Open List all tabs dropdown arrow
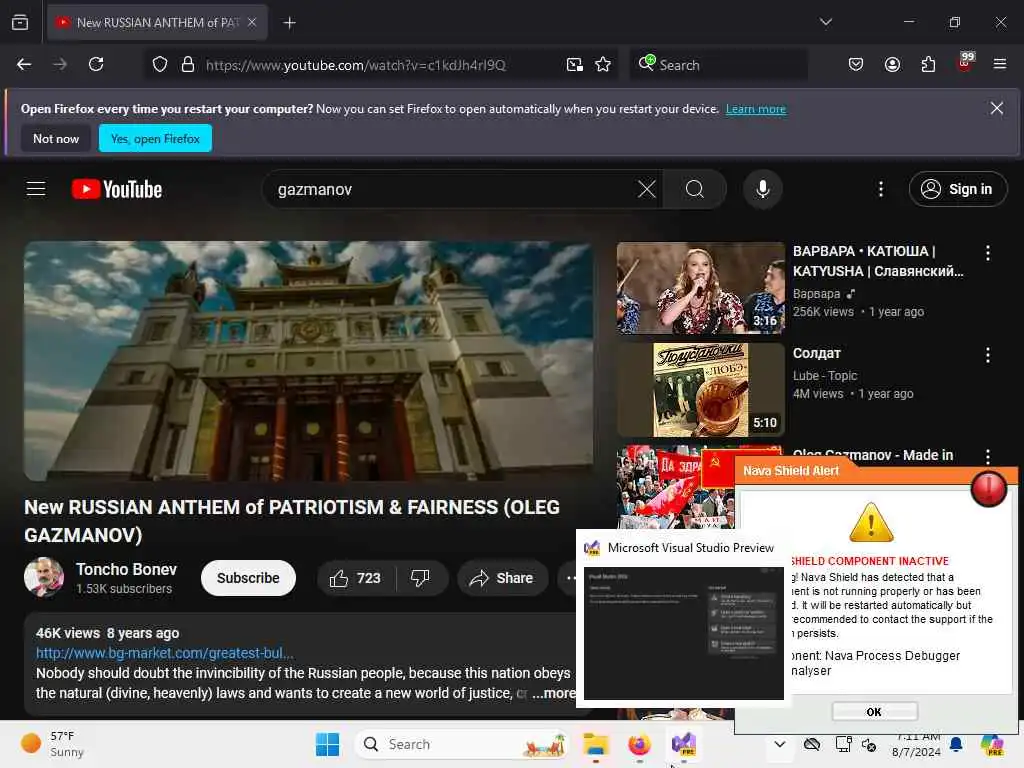1024x768 pixels. (825, 22)
